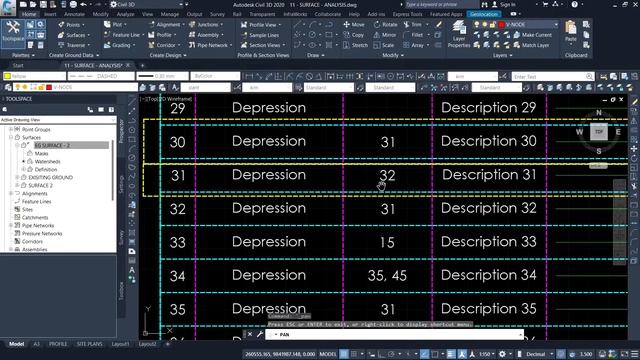Open the lineweight 0.30 mm dropdown
Screen dimensions: 640x360
[162, 76]
